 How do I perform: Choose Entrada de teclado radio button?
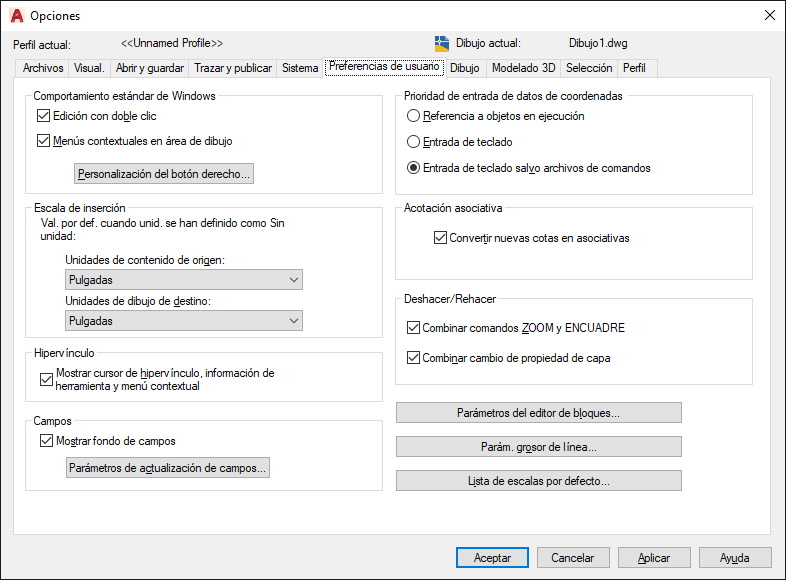[413, 142]
